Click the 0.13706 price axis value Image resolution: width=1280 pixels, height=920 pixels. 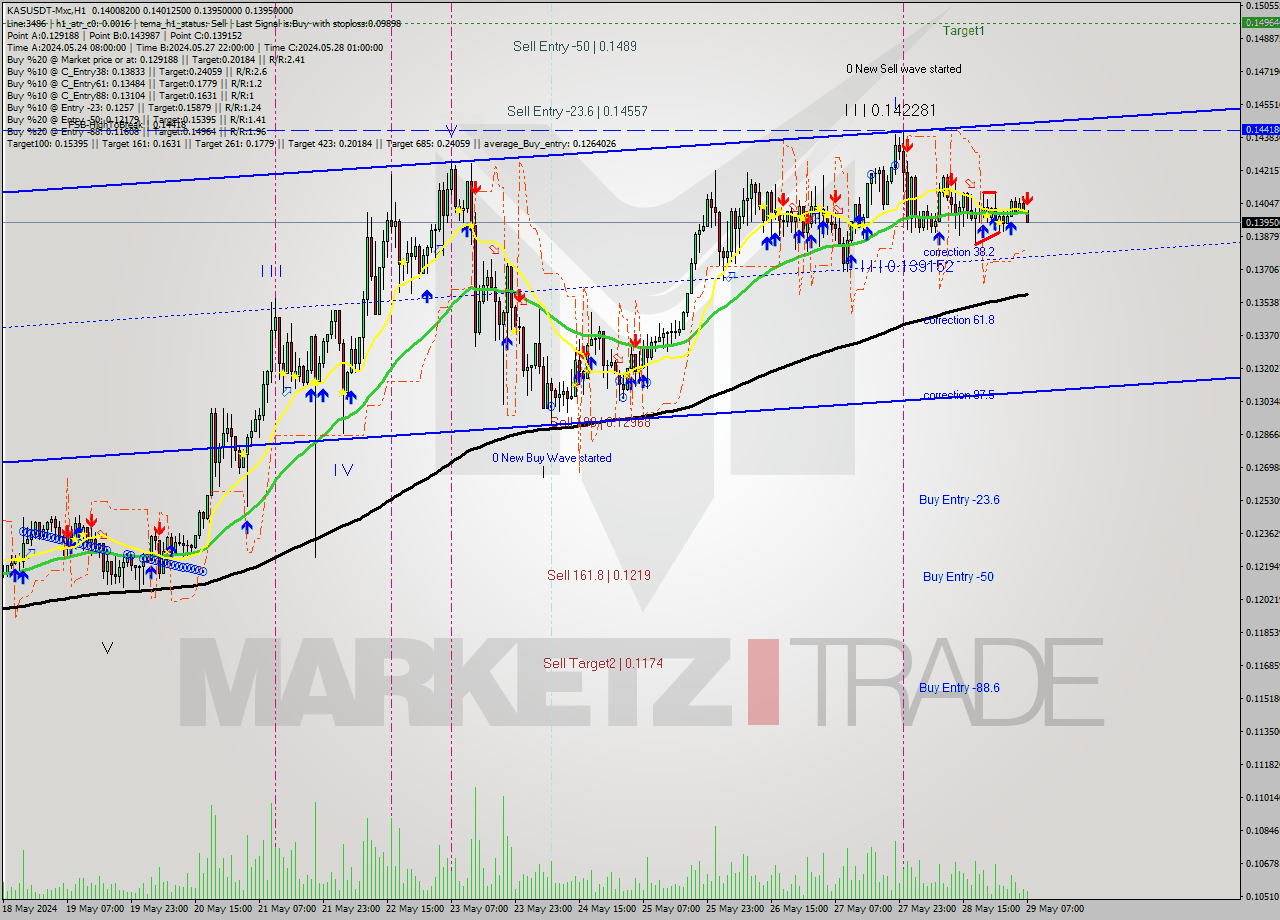[1262, 269]
